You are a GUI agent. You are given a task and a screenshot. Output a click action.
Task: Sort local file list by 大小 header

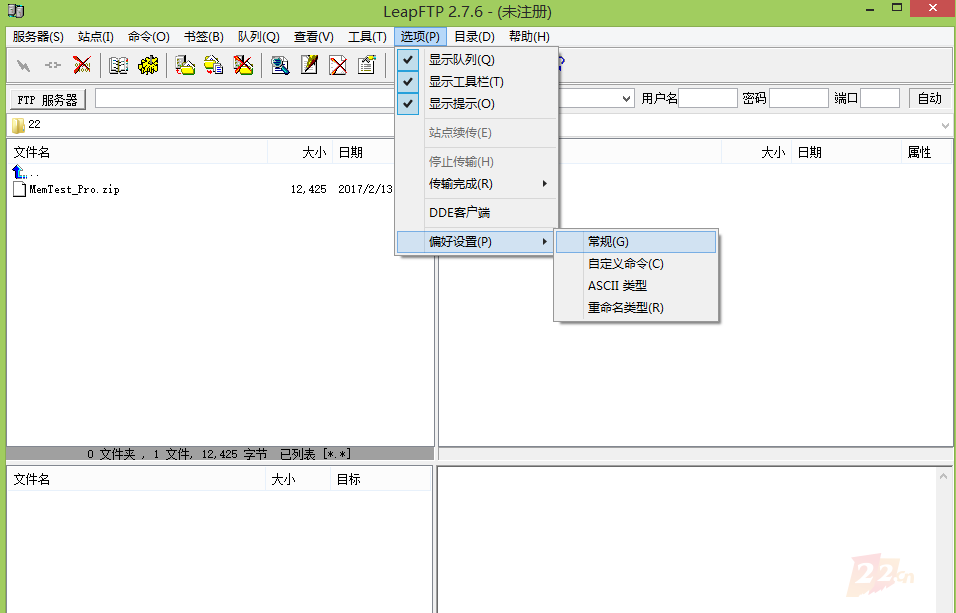(x=300, y=152)
